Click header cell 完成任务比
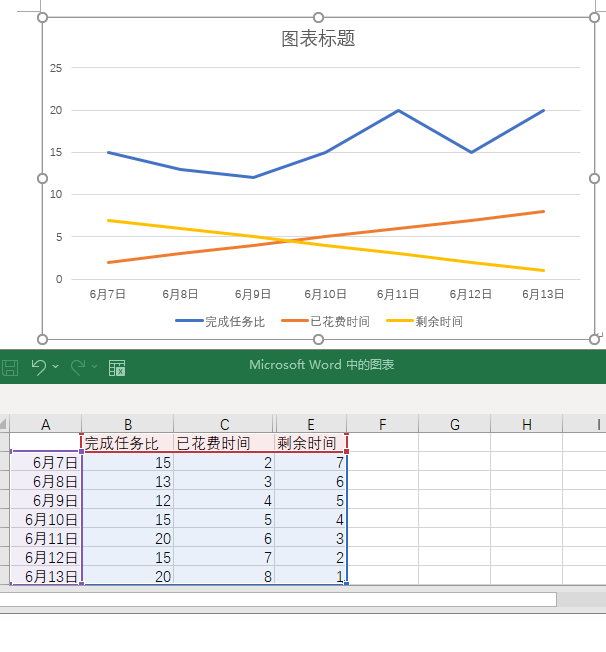Image resolution: width=606 pixels, height=652 pixels. pos(128,443)
